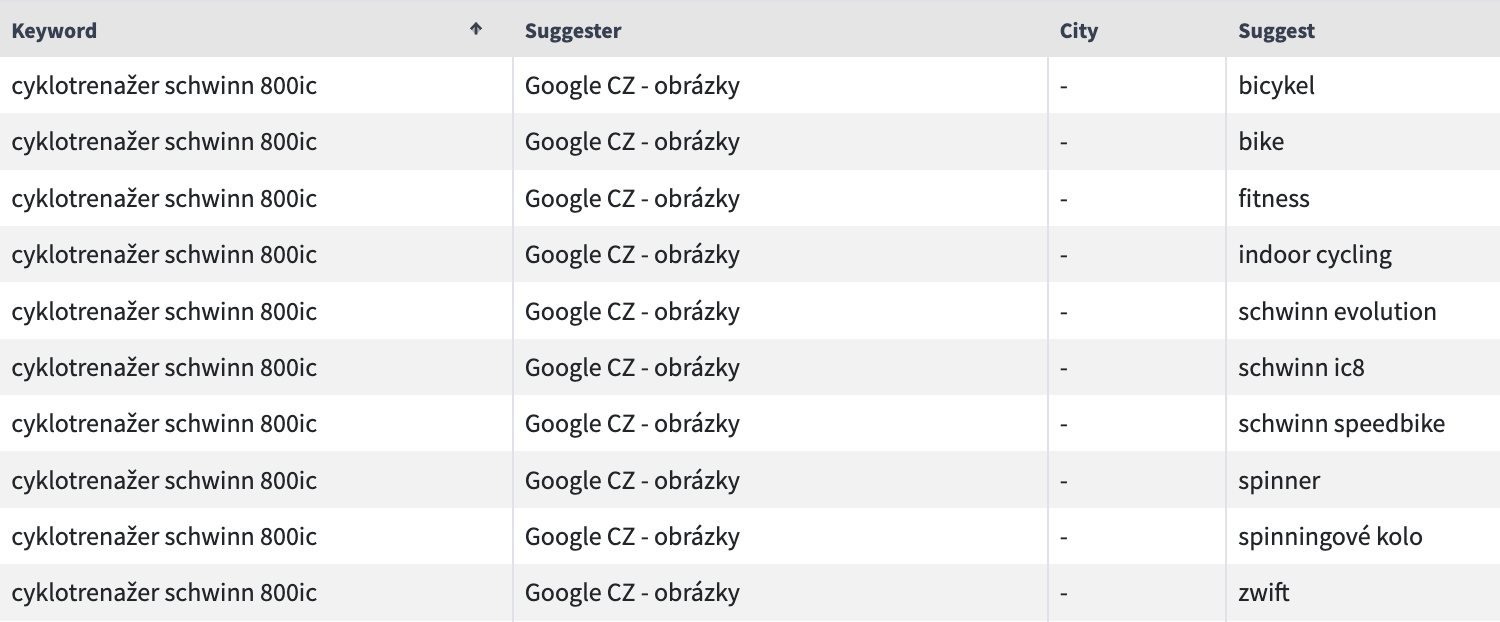Select the 'indoor cycling' suggestion cell
1500x622 pixels.
pos(1363,254)
